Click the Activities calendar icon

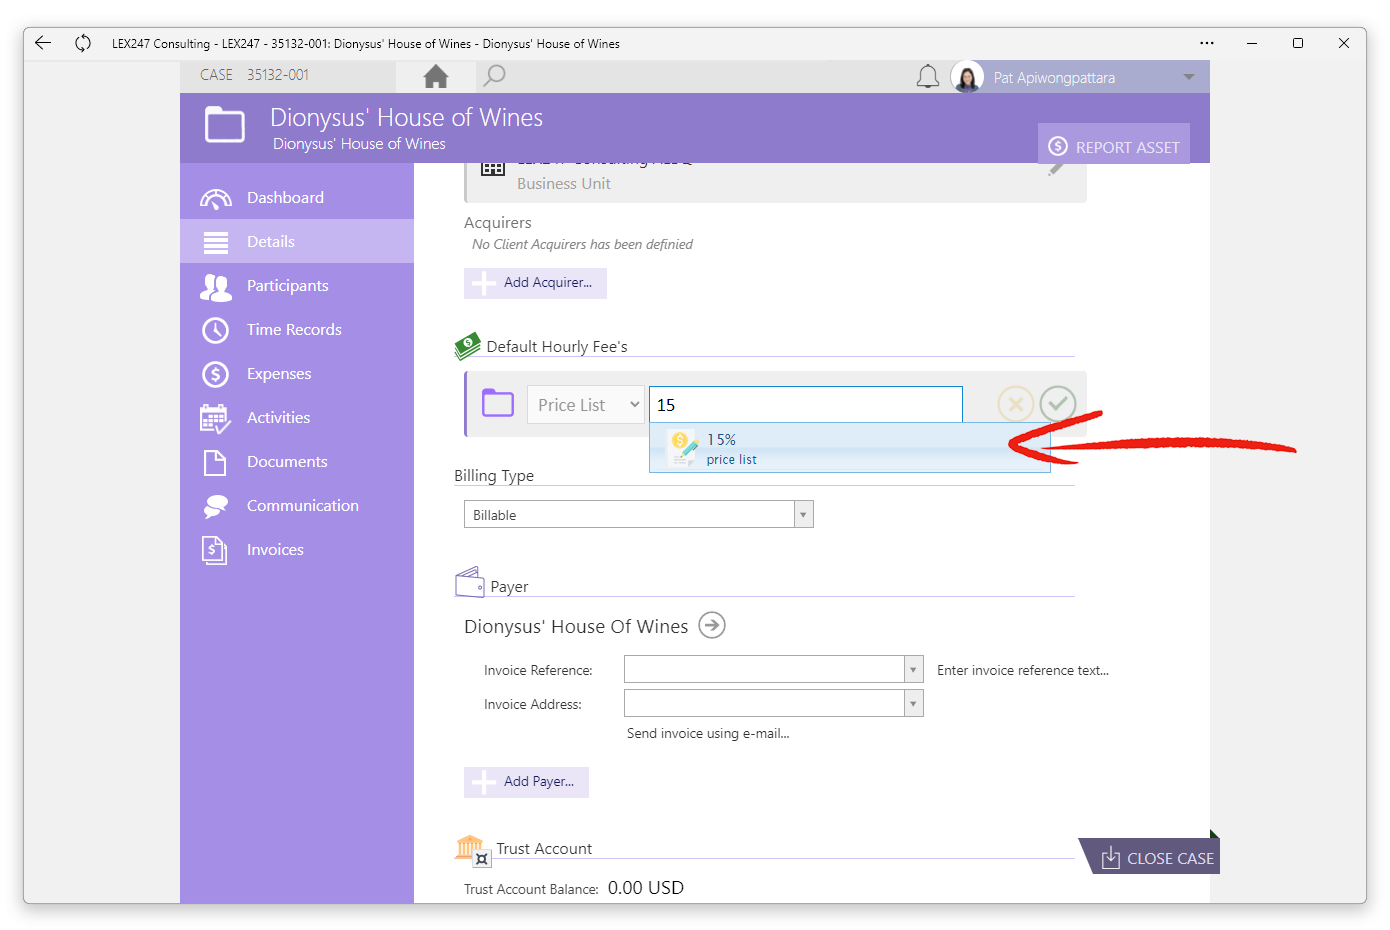tap(215, 418)
